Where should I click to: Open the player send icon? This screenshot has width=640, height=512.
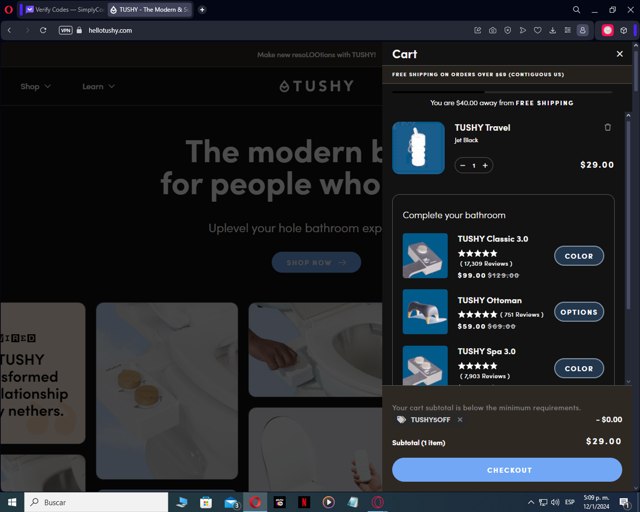pyautogui.click(x=522, y=30)
